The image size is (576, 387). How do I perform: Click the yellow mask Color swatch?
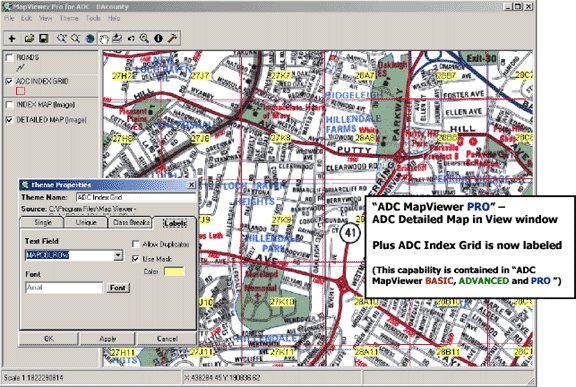coord(174,271)
